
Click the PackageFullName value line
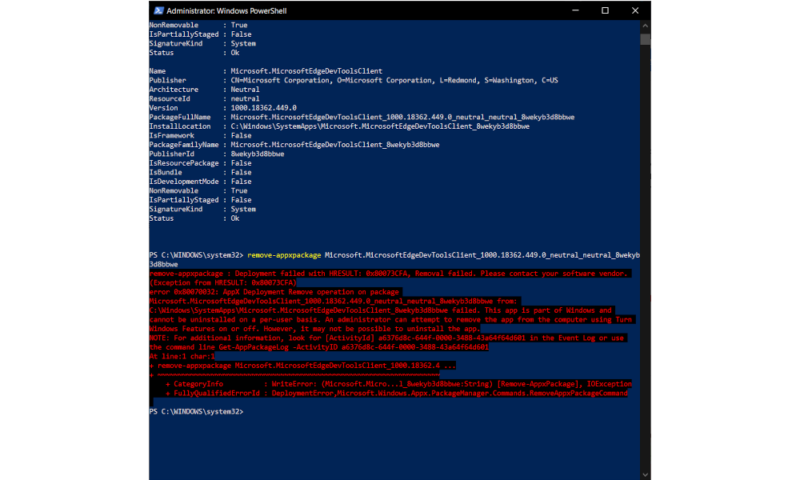click(402, 117)
